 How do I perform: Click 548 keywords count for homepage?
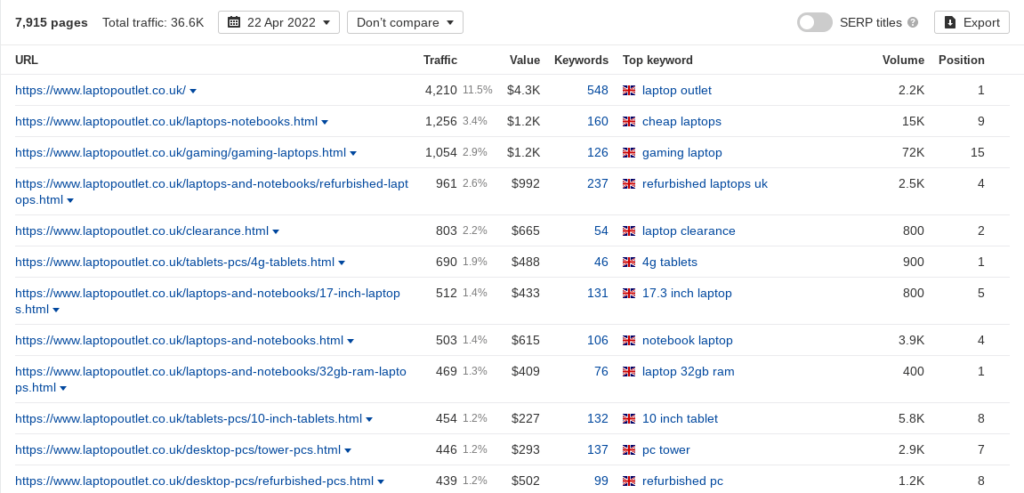coord(598,90)
